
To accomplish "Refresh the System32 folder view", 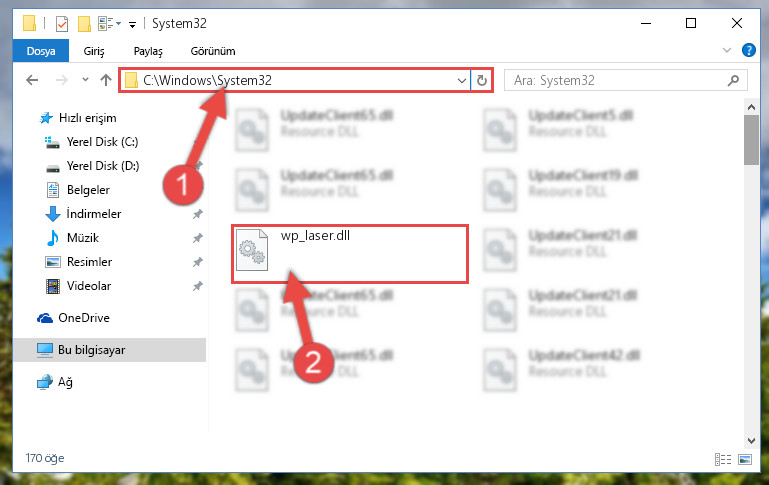I will click(x=482, y=80).
